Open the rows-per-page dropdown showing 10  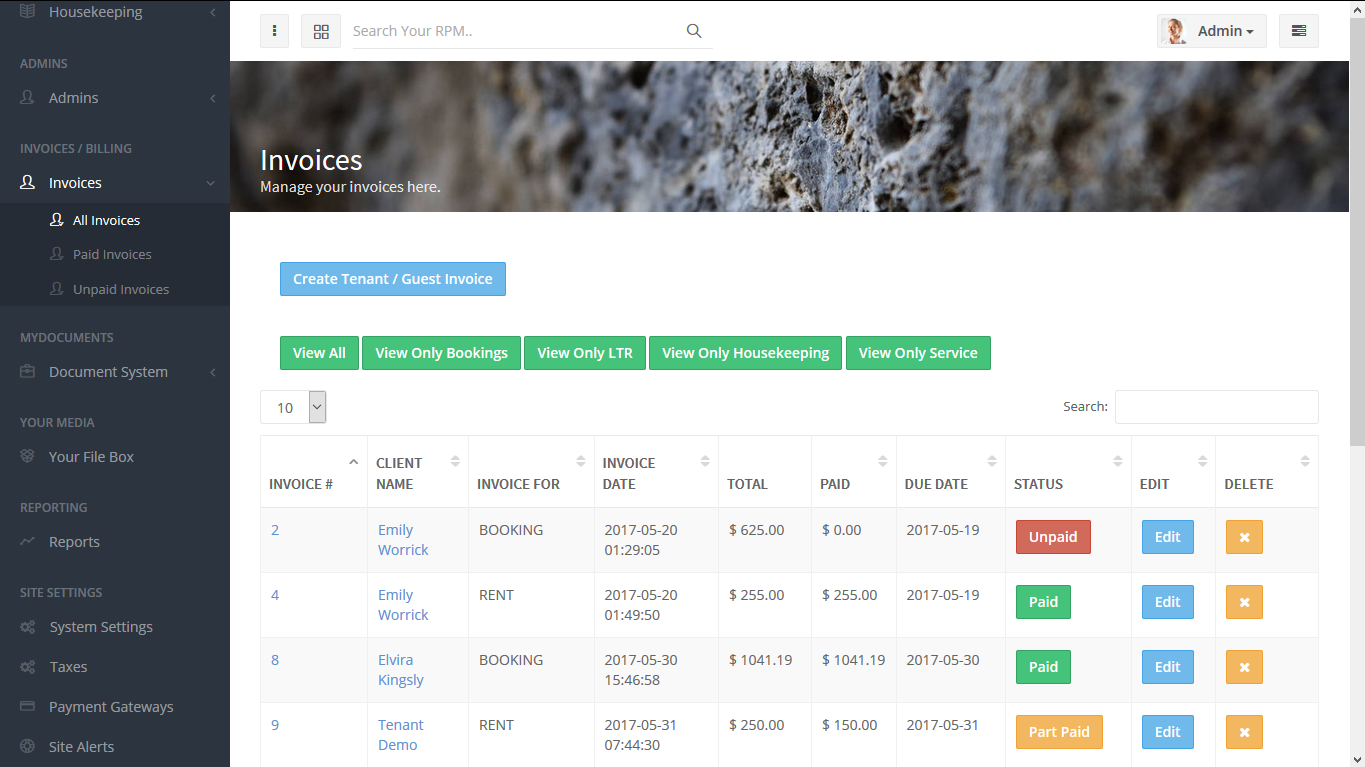tap(293, 407)
